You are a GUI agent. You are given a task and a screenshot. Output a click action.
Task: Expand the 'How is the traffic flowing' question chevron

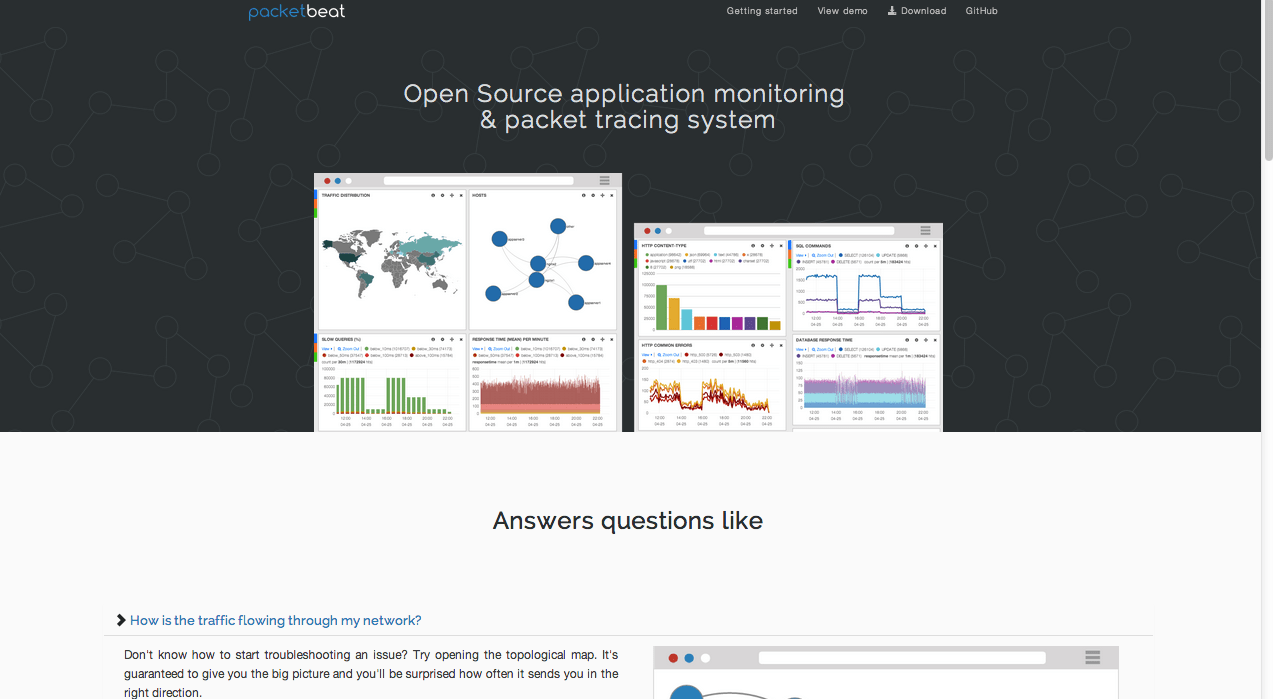point(120,620)
